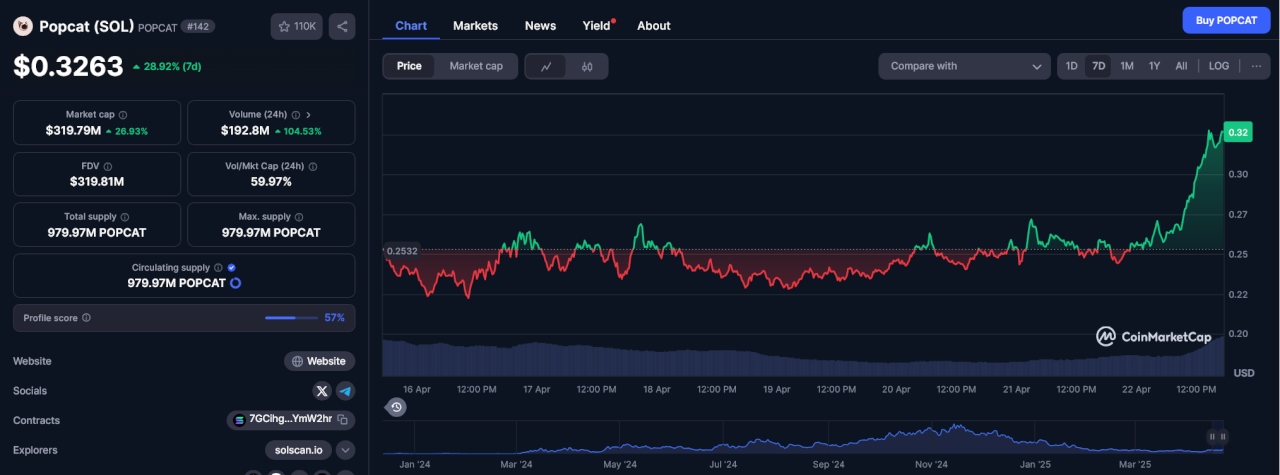Open the News tab
This screenshot has width=1280, height=475.
pyautogui.click(x=540, y=25)
